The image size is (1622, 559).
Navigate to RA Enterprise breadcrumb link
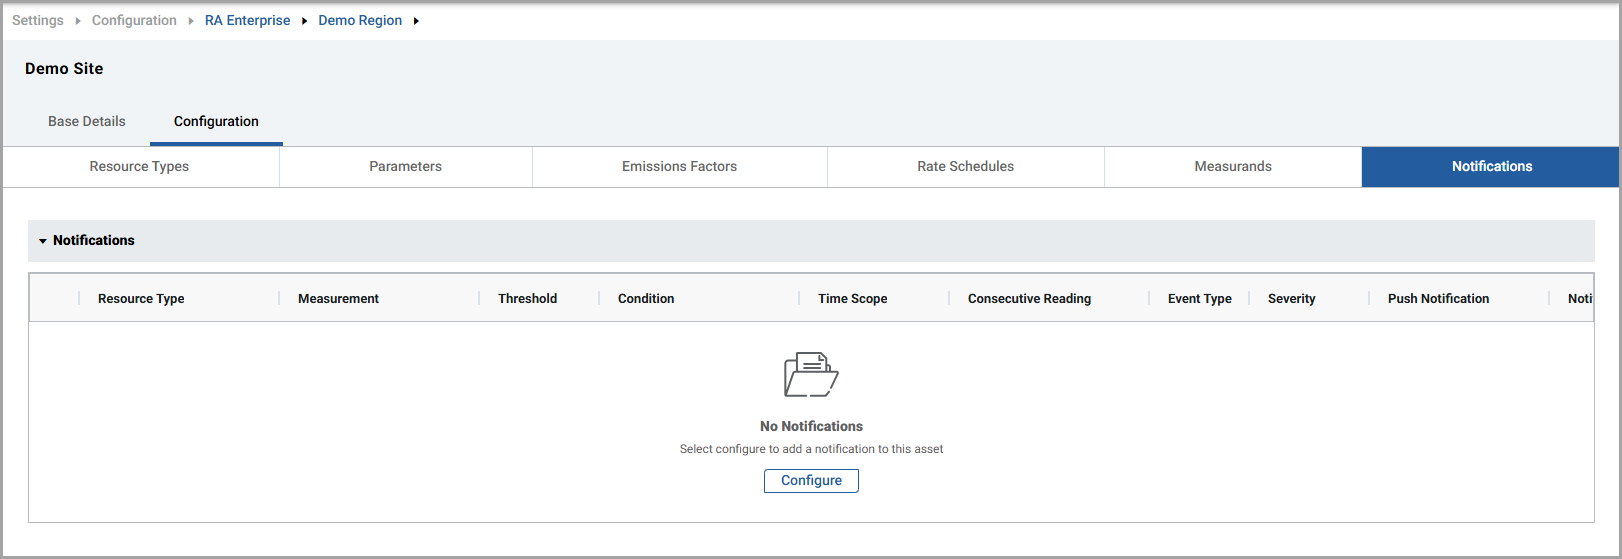[247, 21]
